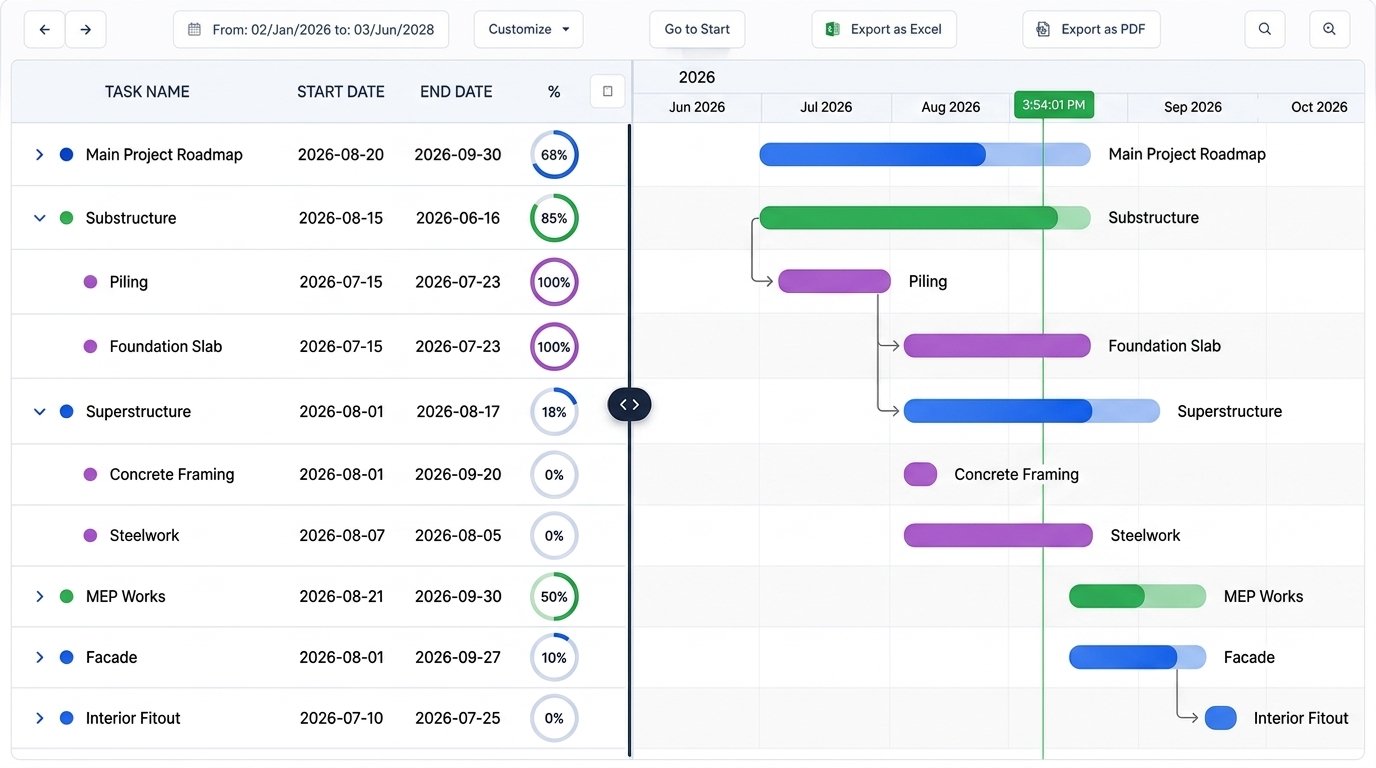1376x768 pixels.
Task: Click the blue dot beside Superstructure
Action: pyautogui.click(x=67, y=412)
